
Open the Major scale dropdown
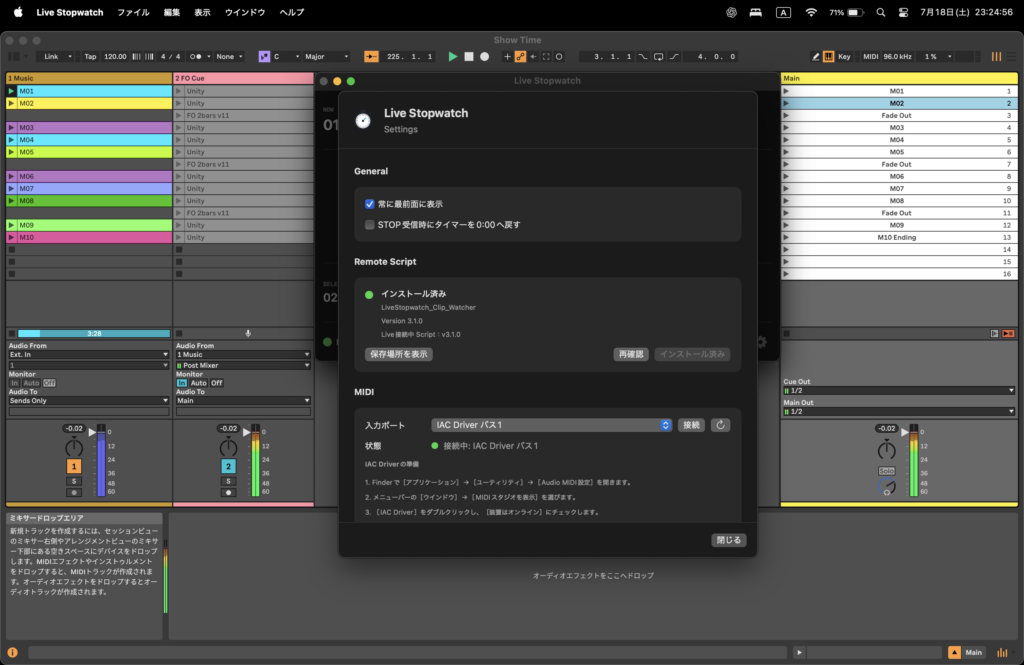326,57
